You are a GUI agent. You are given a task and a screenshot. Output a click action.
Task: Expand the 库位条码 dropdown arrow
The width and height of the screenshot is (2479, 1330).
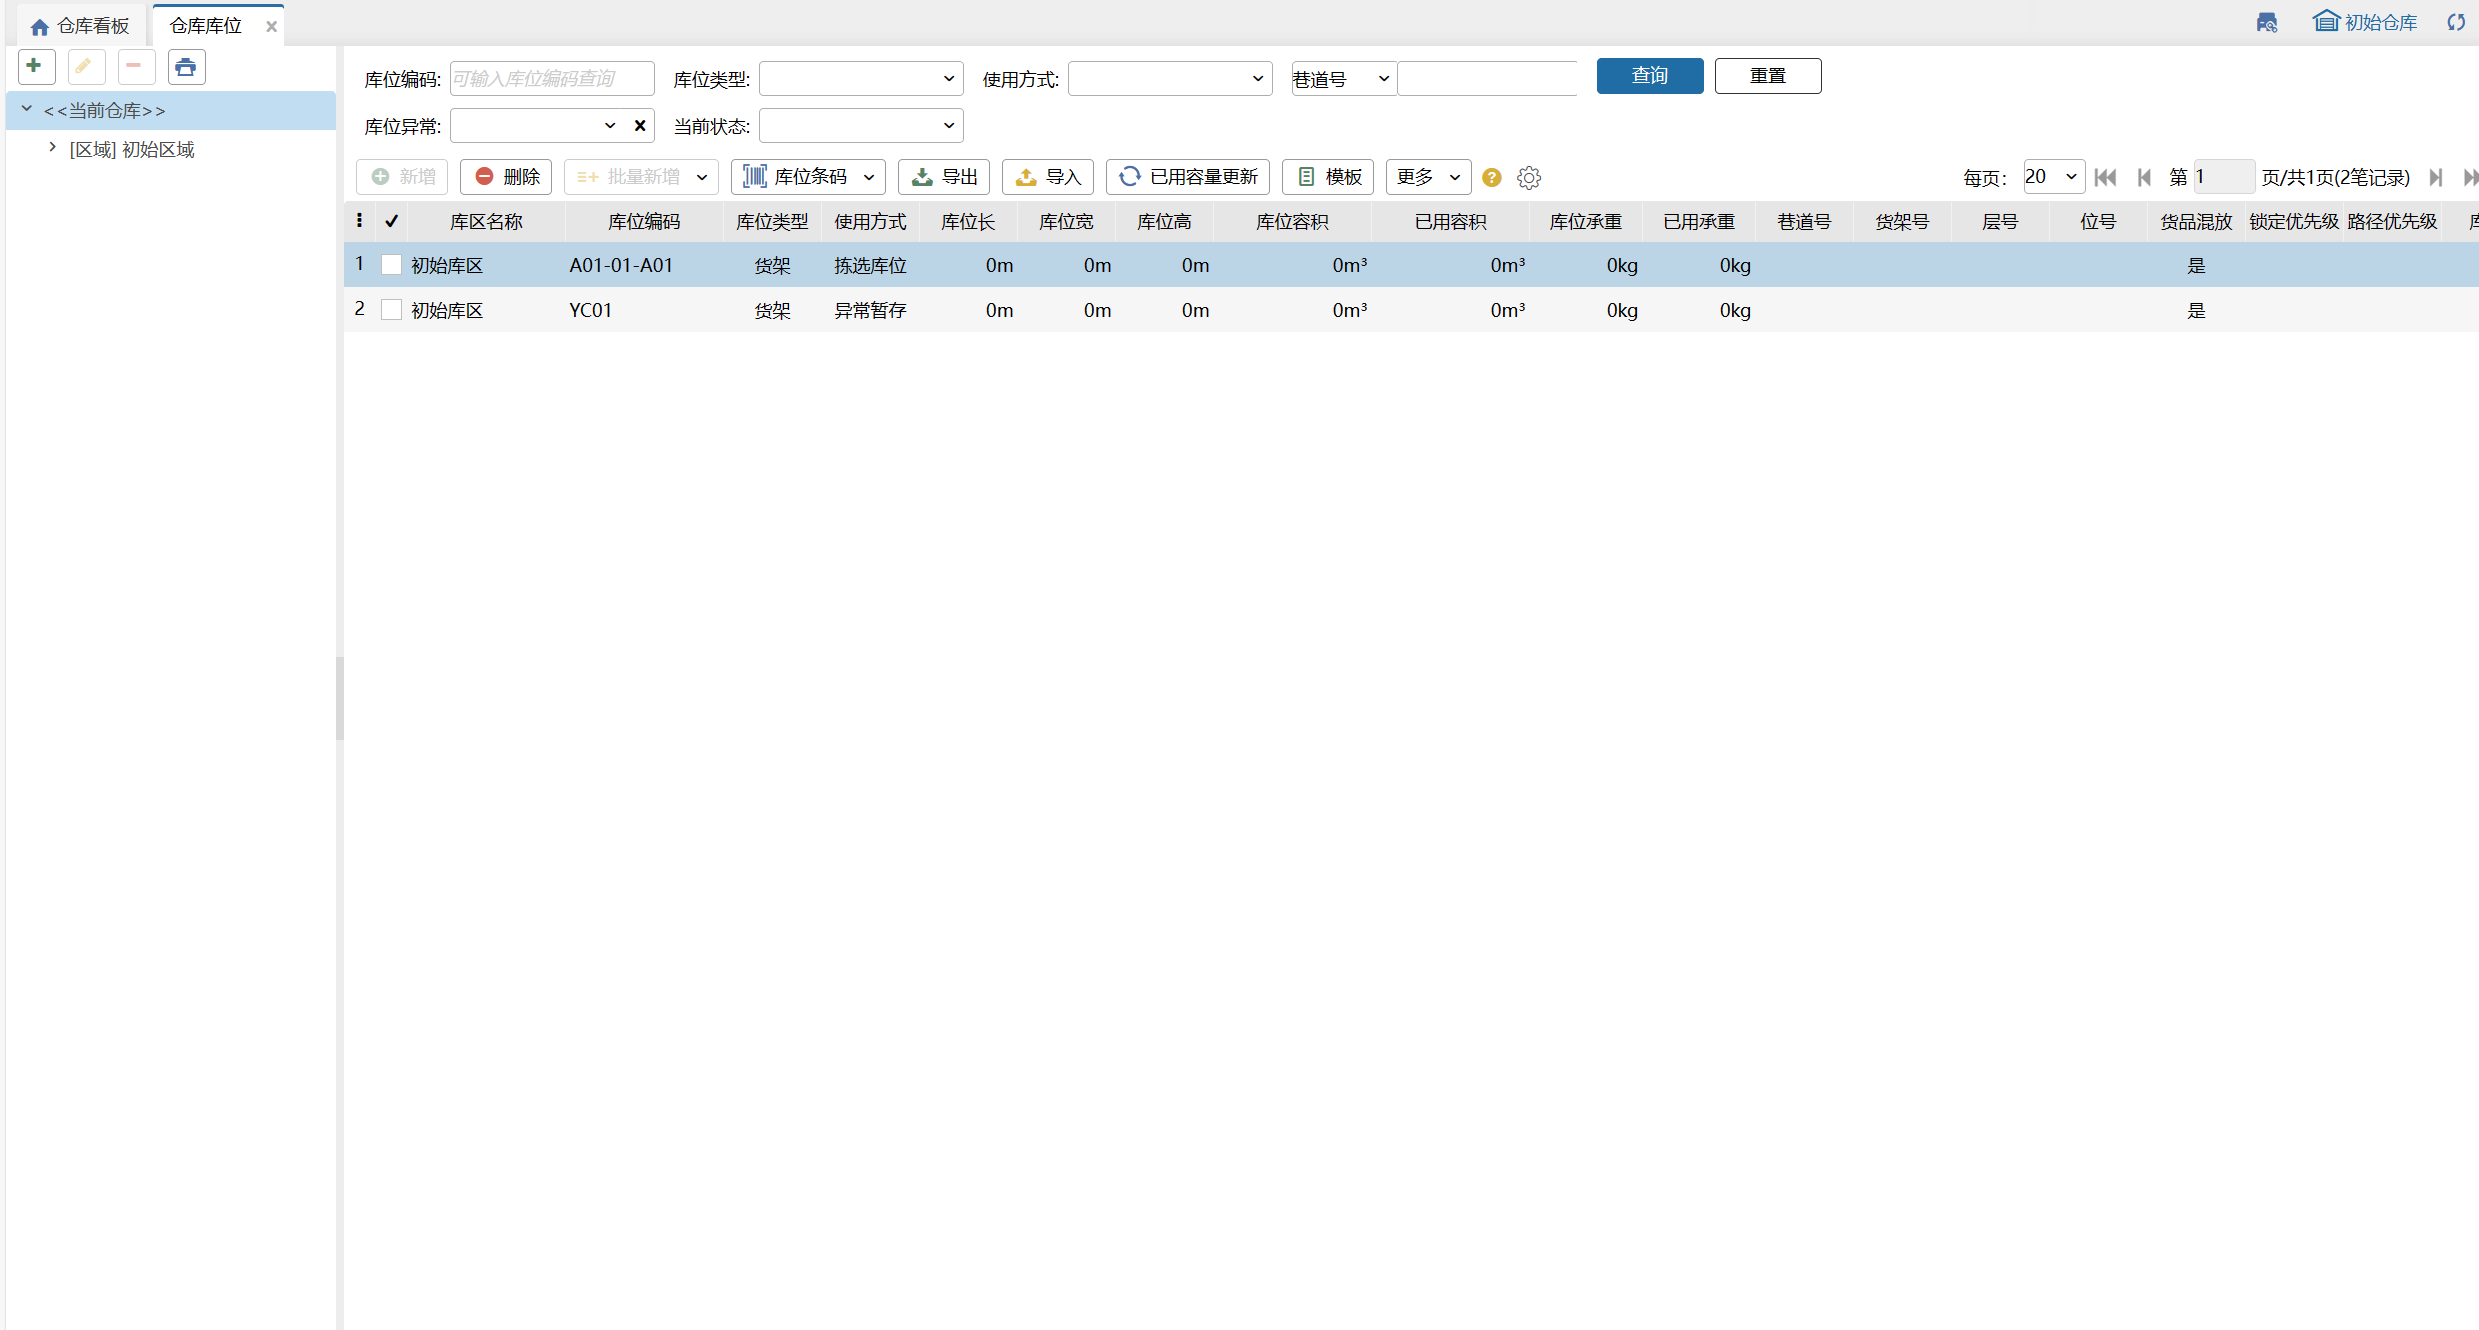click(x=869, y=177)
